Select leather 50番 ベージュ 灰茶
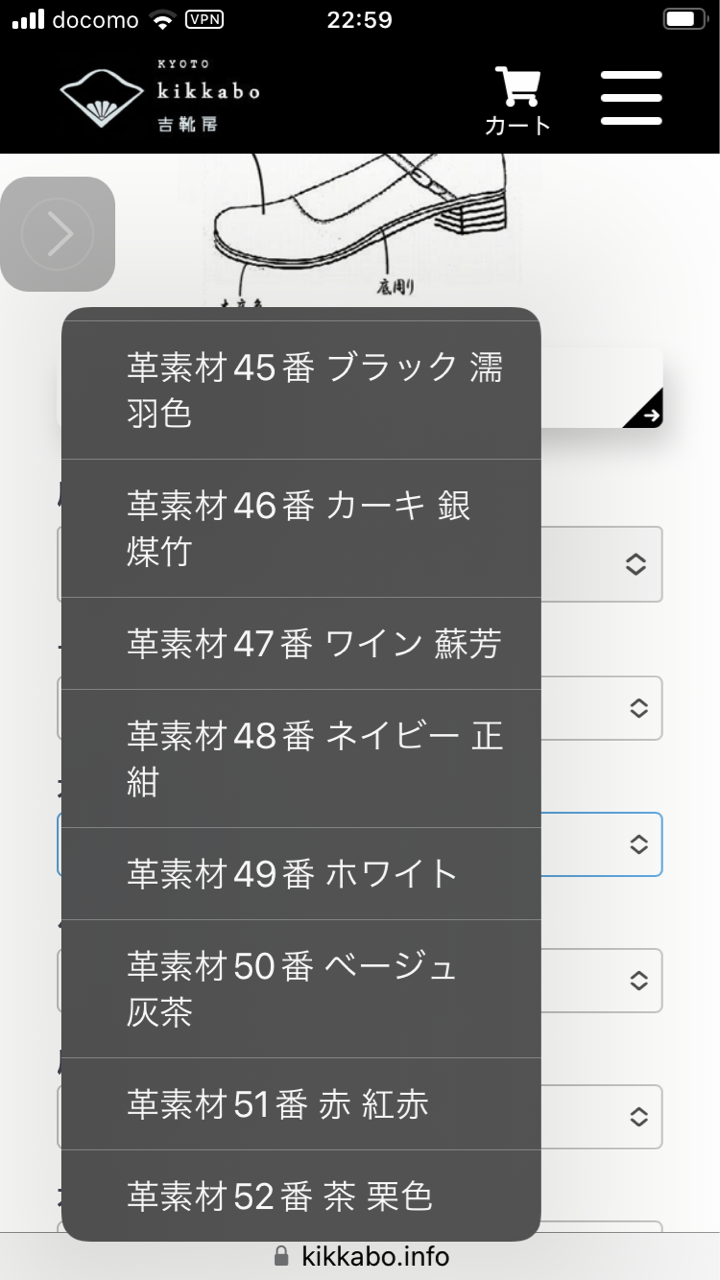The image size is (720, 1280). (300, 988)
